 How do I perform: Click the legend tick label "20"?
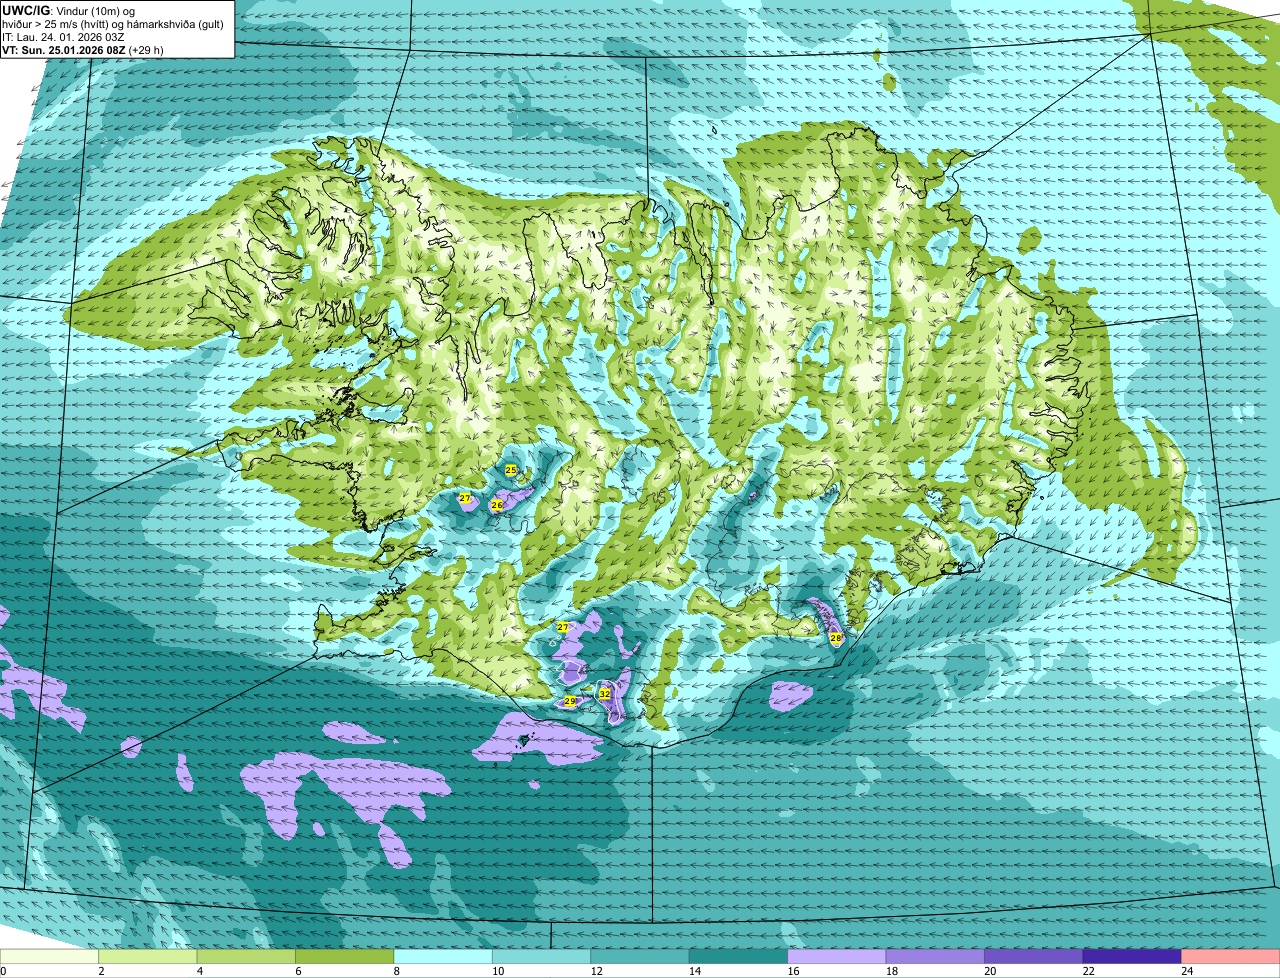coord(989,970)
